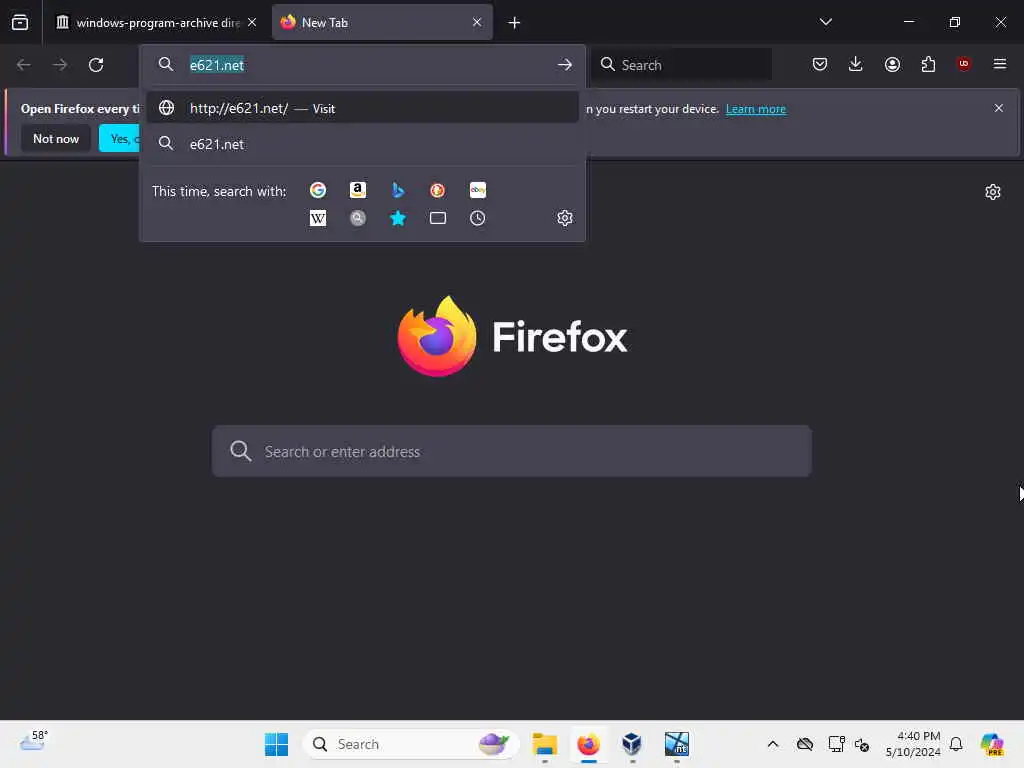1024x768 pixels.
Task: Search this time with Amazon
Action: (x=358, y=190)
